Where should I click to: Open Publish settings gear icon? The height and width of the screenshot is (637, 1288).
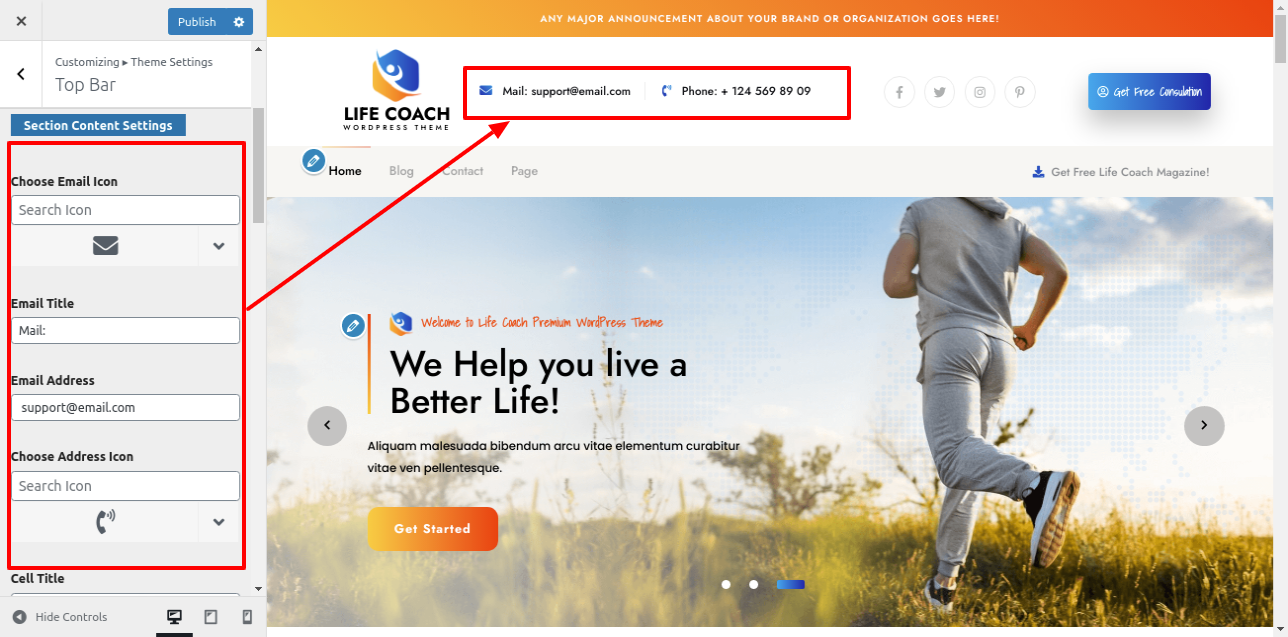[x=239, y=22]
